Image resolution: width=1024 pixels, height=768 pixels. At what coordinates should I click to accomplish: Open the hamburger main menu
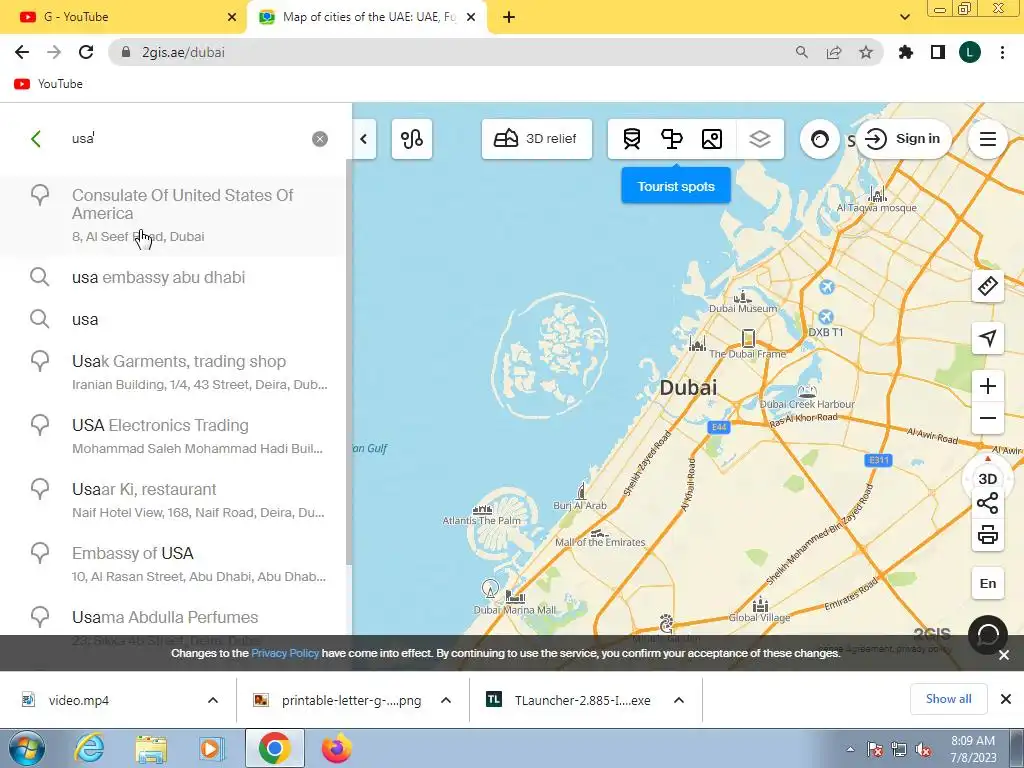[x=987, y=138]
